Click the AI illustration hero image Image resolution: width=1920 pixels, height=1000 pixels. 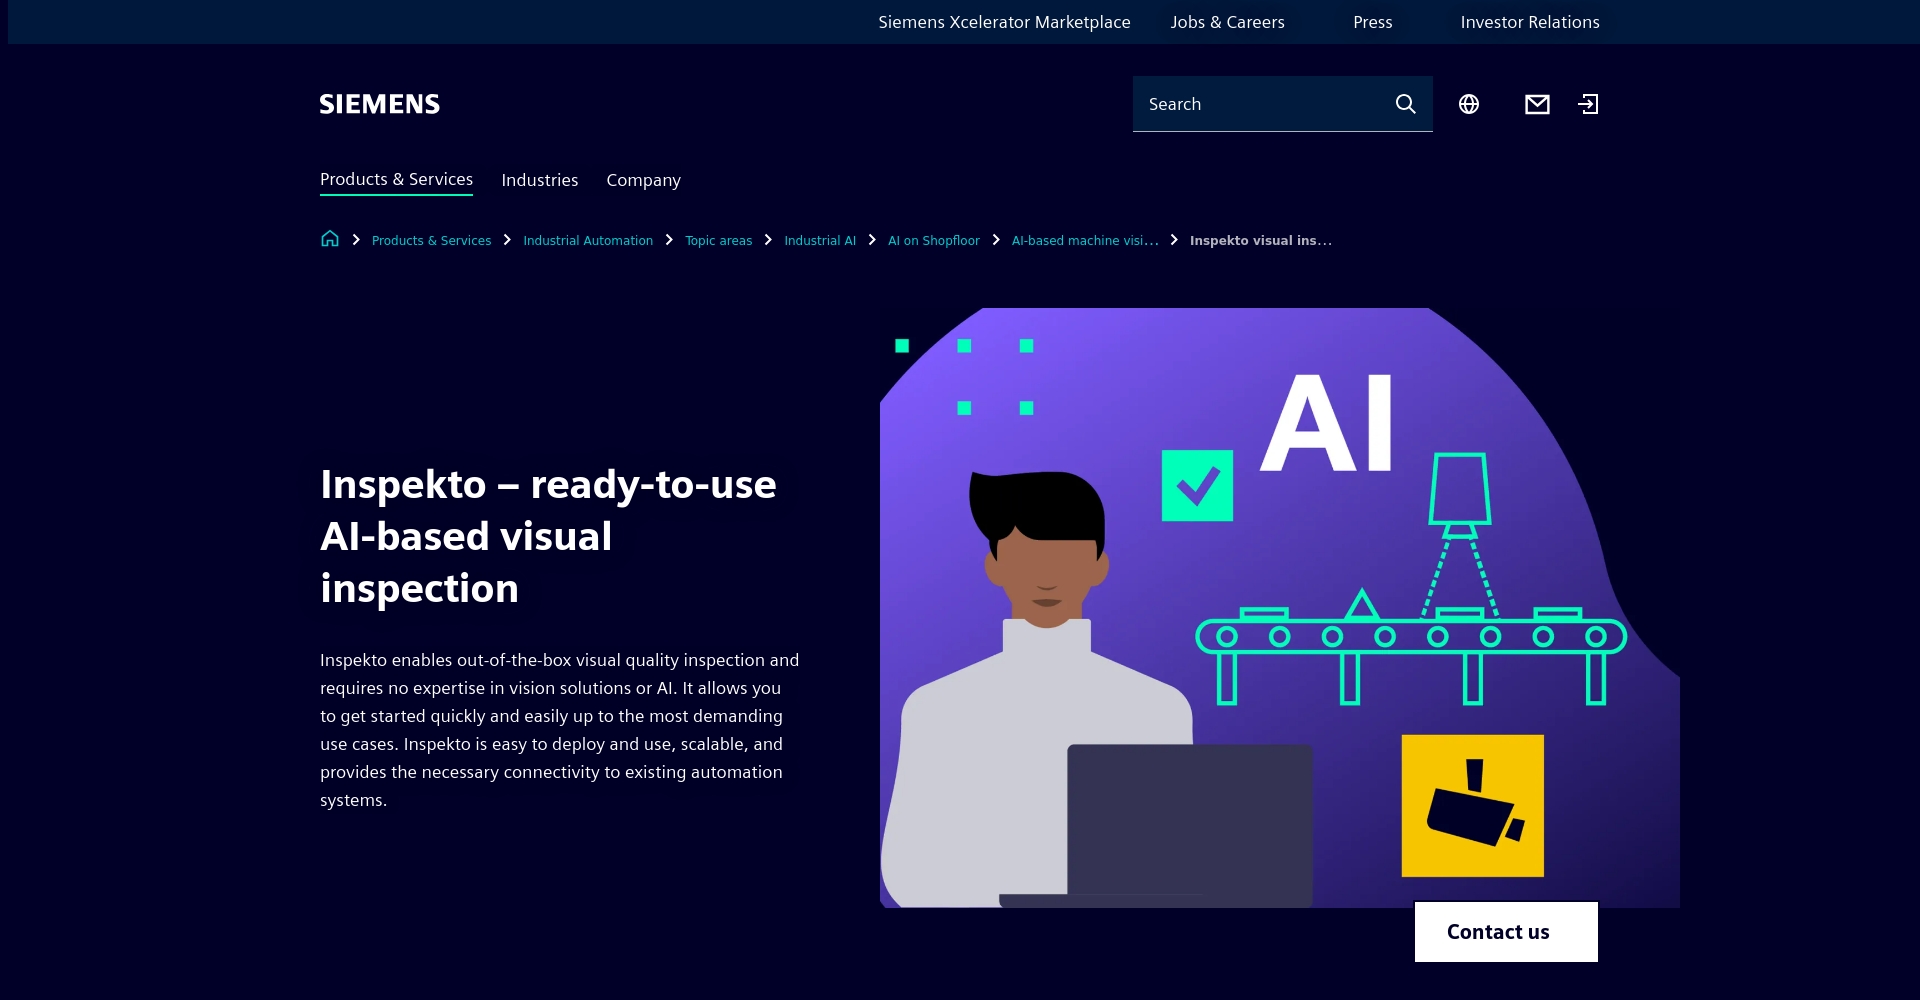tap(1280, 608)
